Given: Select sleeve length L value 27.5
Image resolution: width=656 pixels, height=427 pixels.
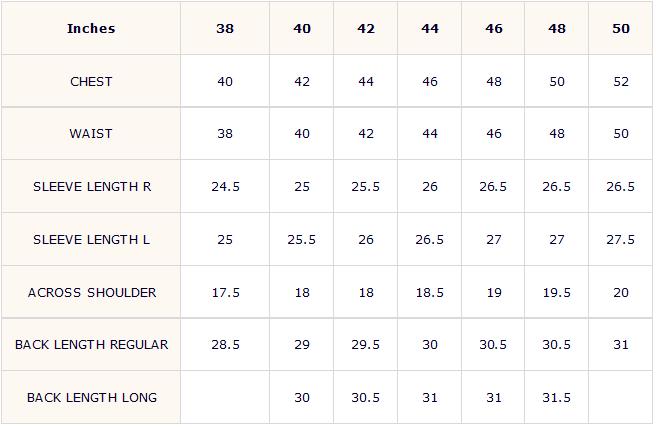Looking at the screenshot, I should (621, 239).
